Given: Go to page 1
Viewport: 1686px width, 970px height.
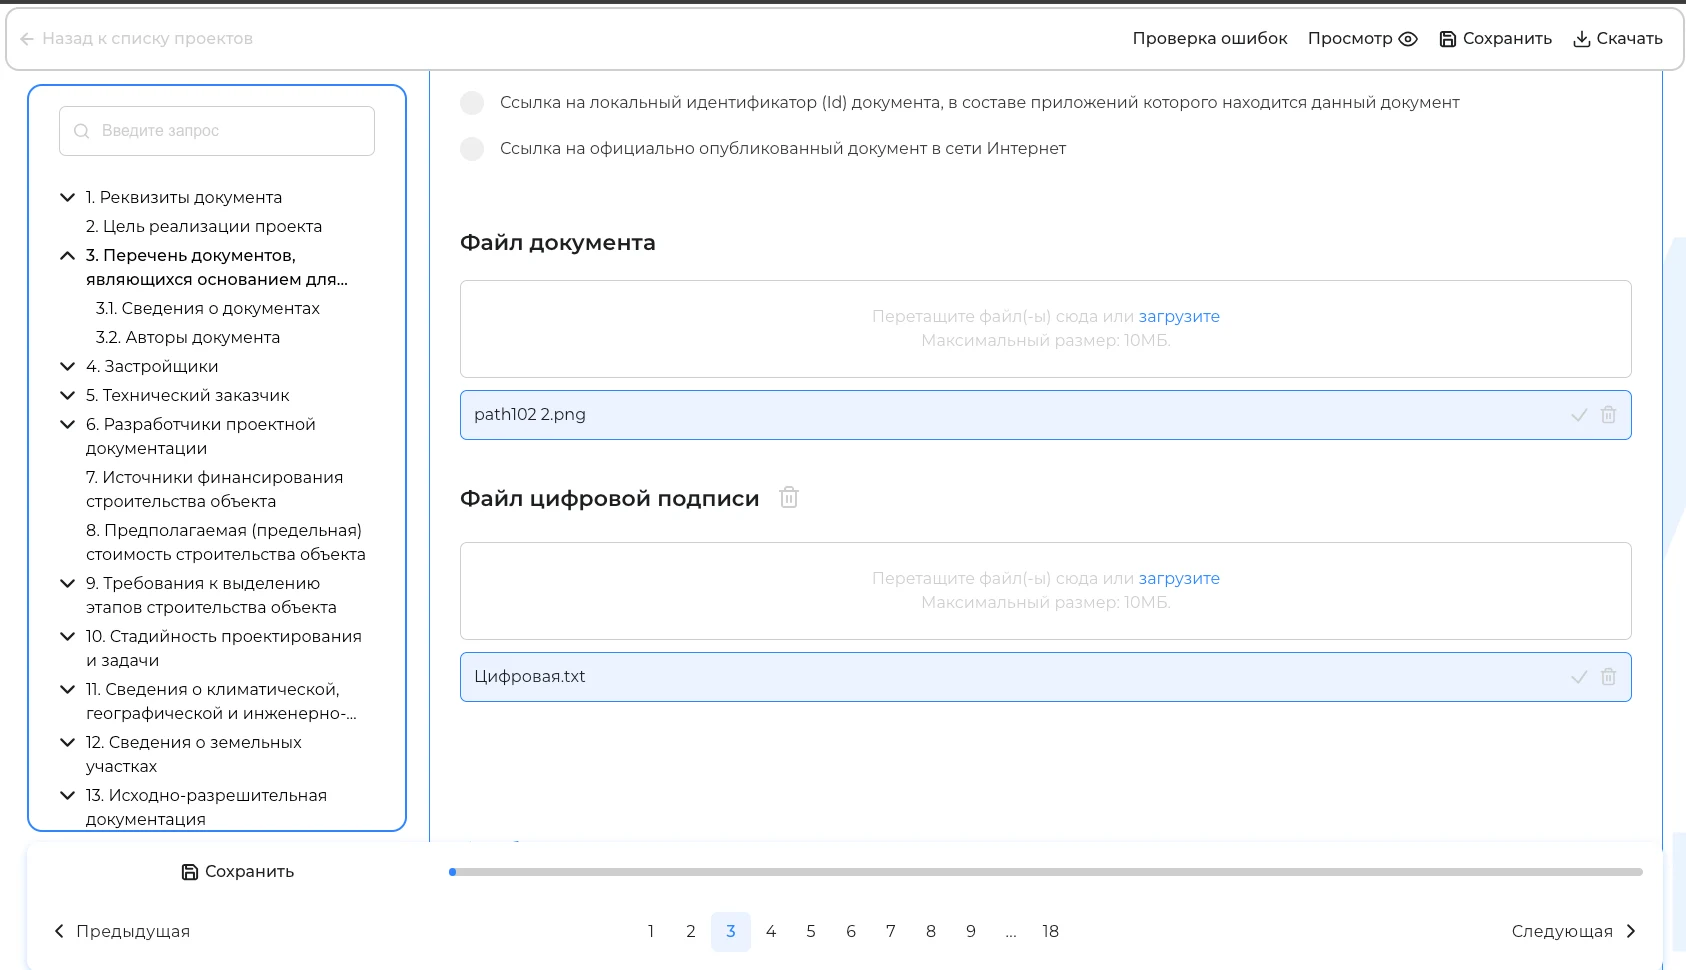Looking at the screenshot, I should tap(651, 932).
